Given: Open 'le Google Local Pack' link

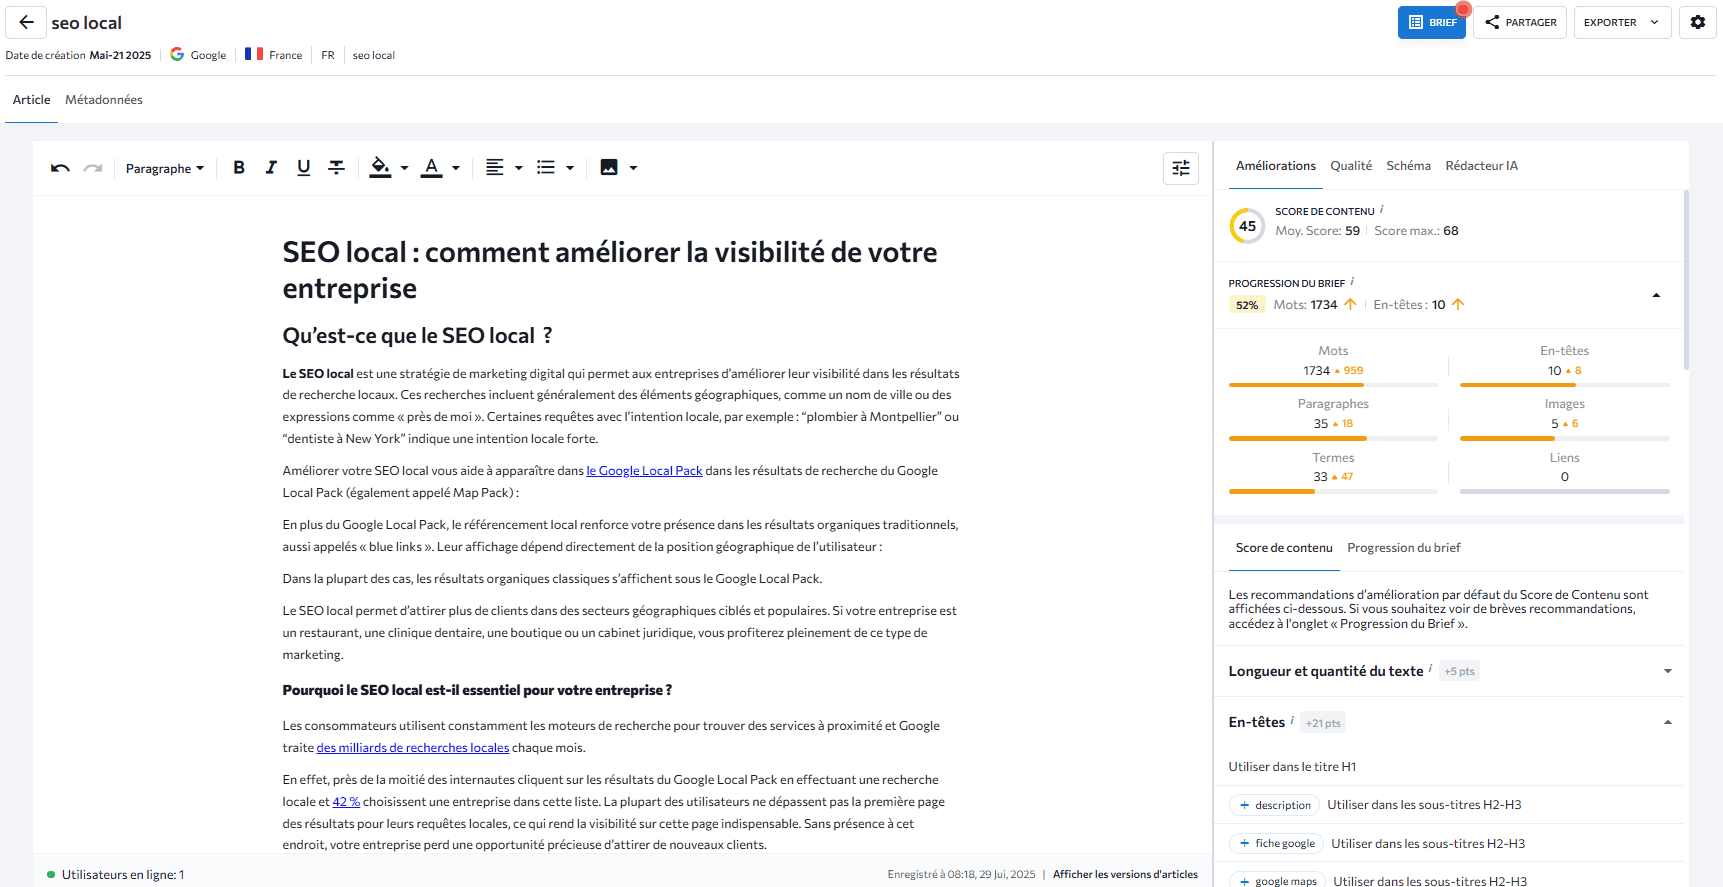Looking at the screenshot, I should point(644,471).
